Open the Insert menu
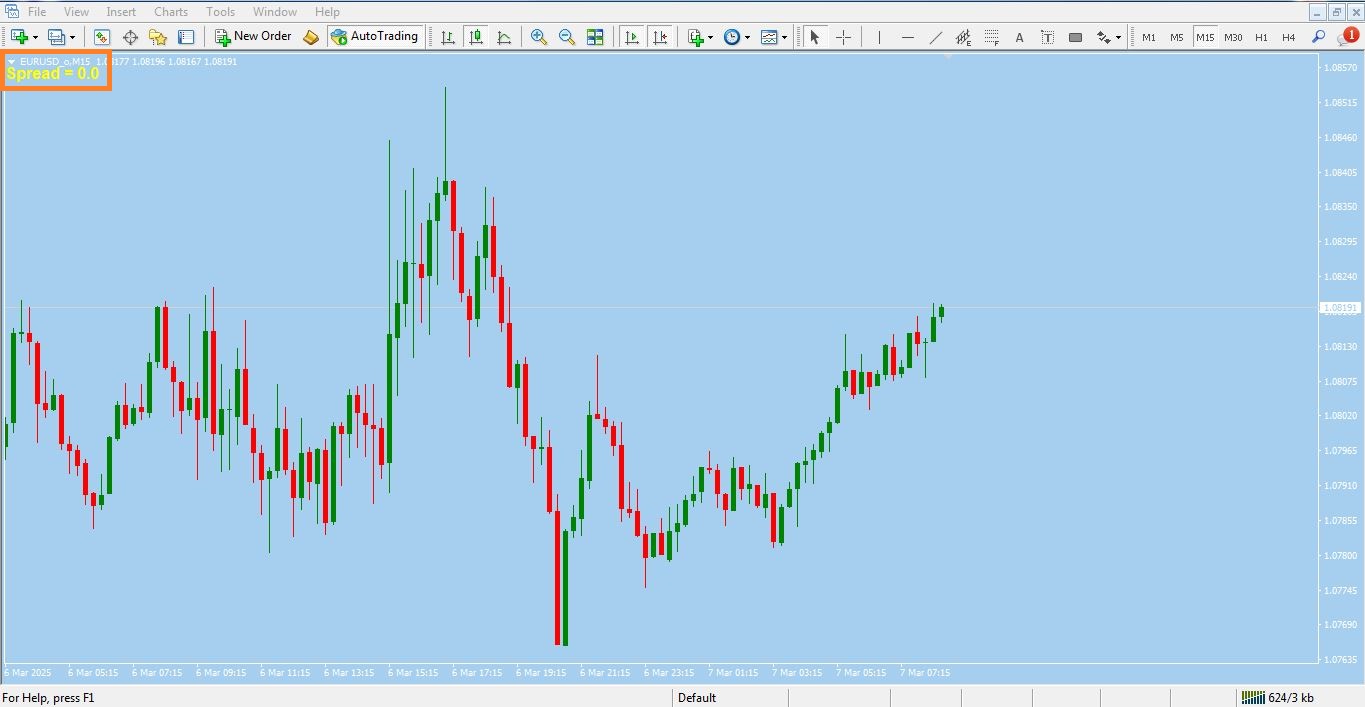 tap(121, 12)
